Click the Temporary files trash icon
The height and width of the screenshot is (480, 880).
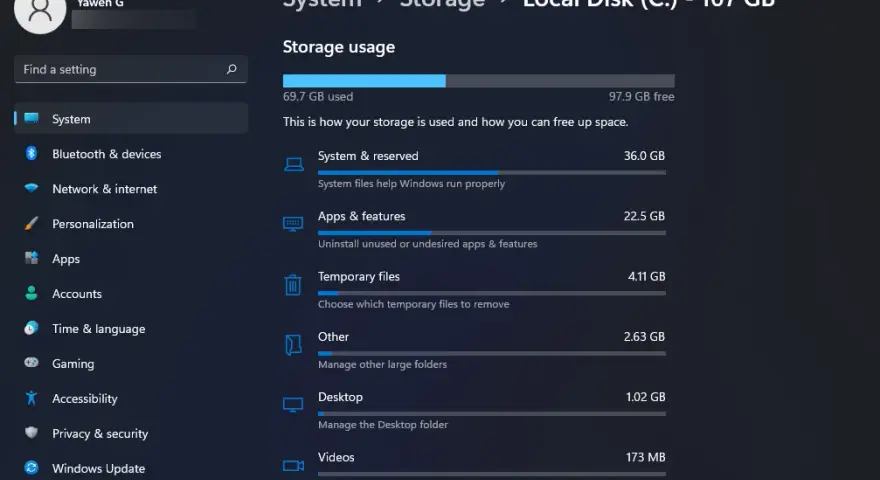pos(292,285)
